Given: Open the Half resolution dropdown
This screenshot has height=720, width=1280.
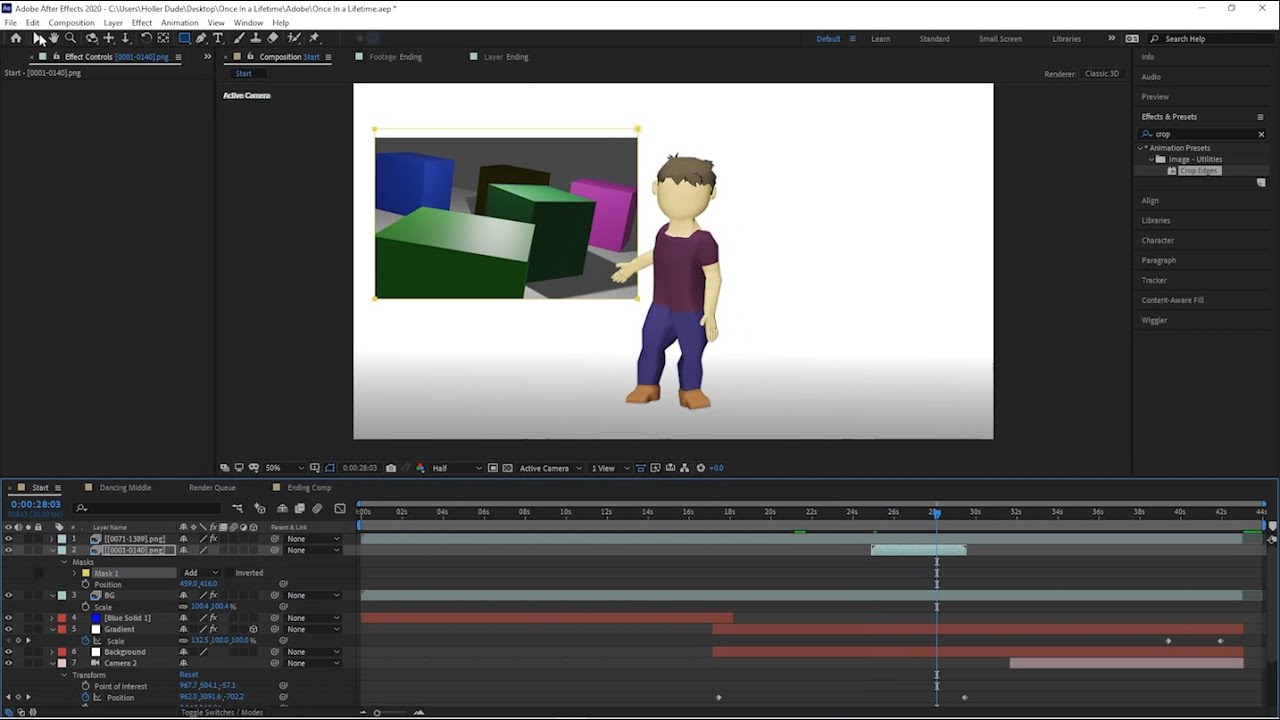Looking at the screenshot, I should [456, 468].
